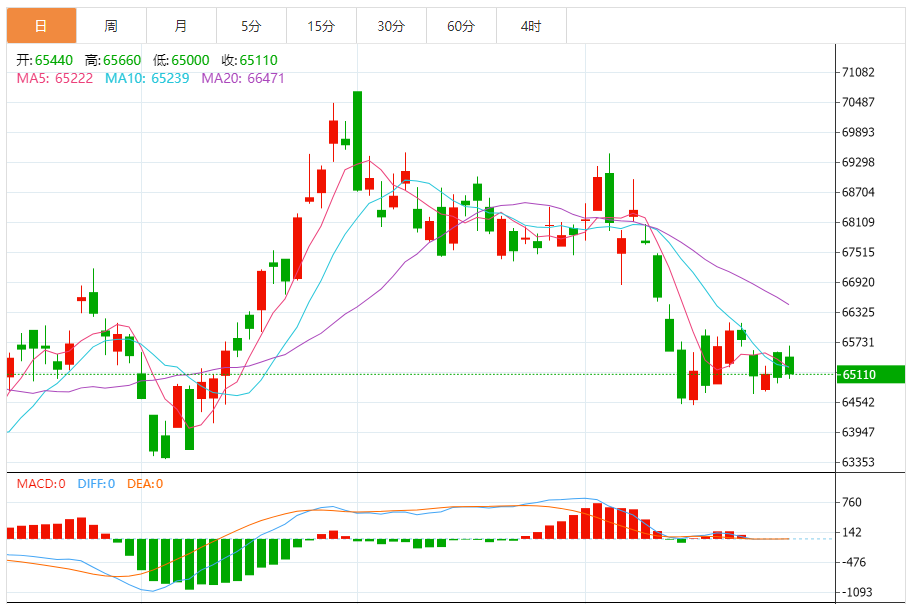Open the 60分 timeframe tab
This screenshot has width=910, height=604.
point(461,26)
